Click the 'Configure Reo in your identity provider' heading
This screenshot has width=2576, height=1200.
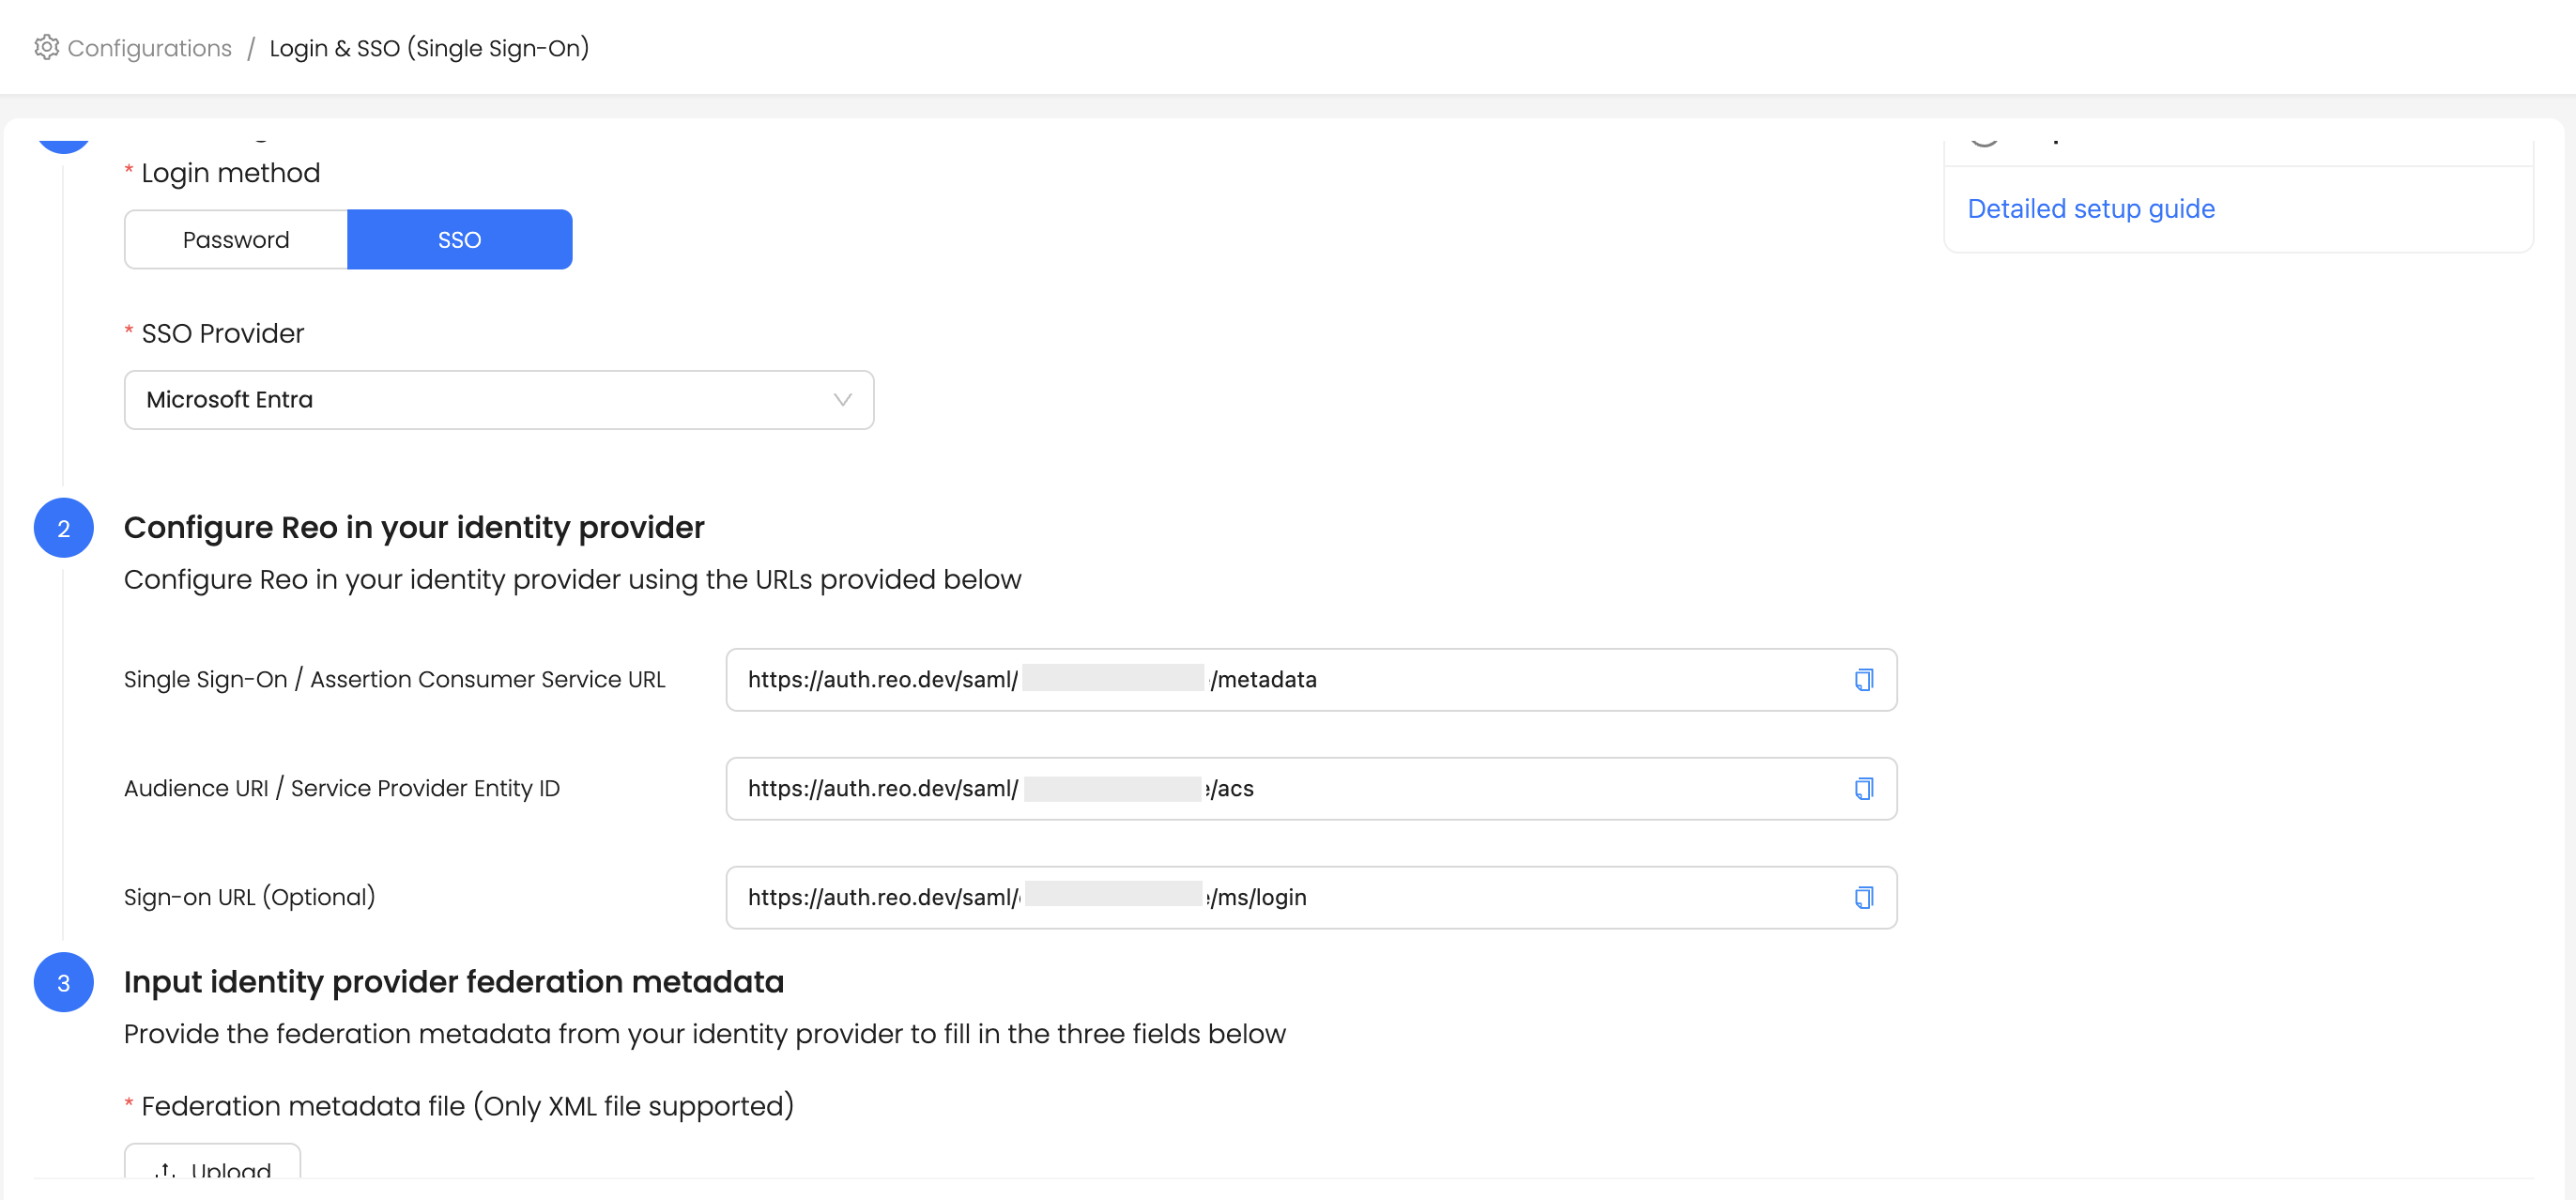point(414,527)
